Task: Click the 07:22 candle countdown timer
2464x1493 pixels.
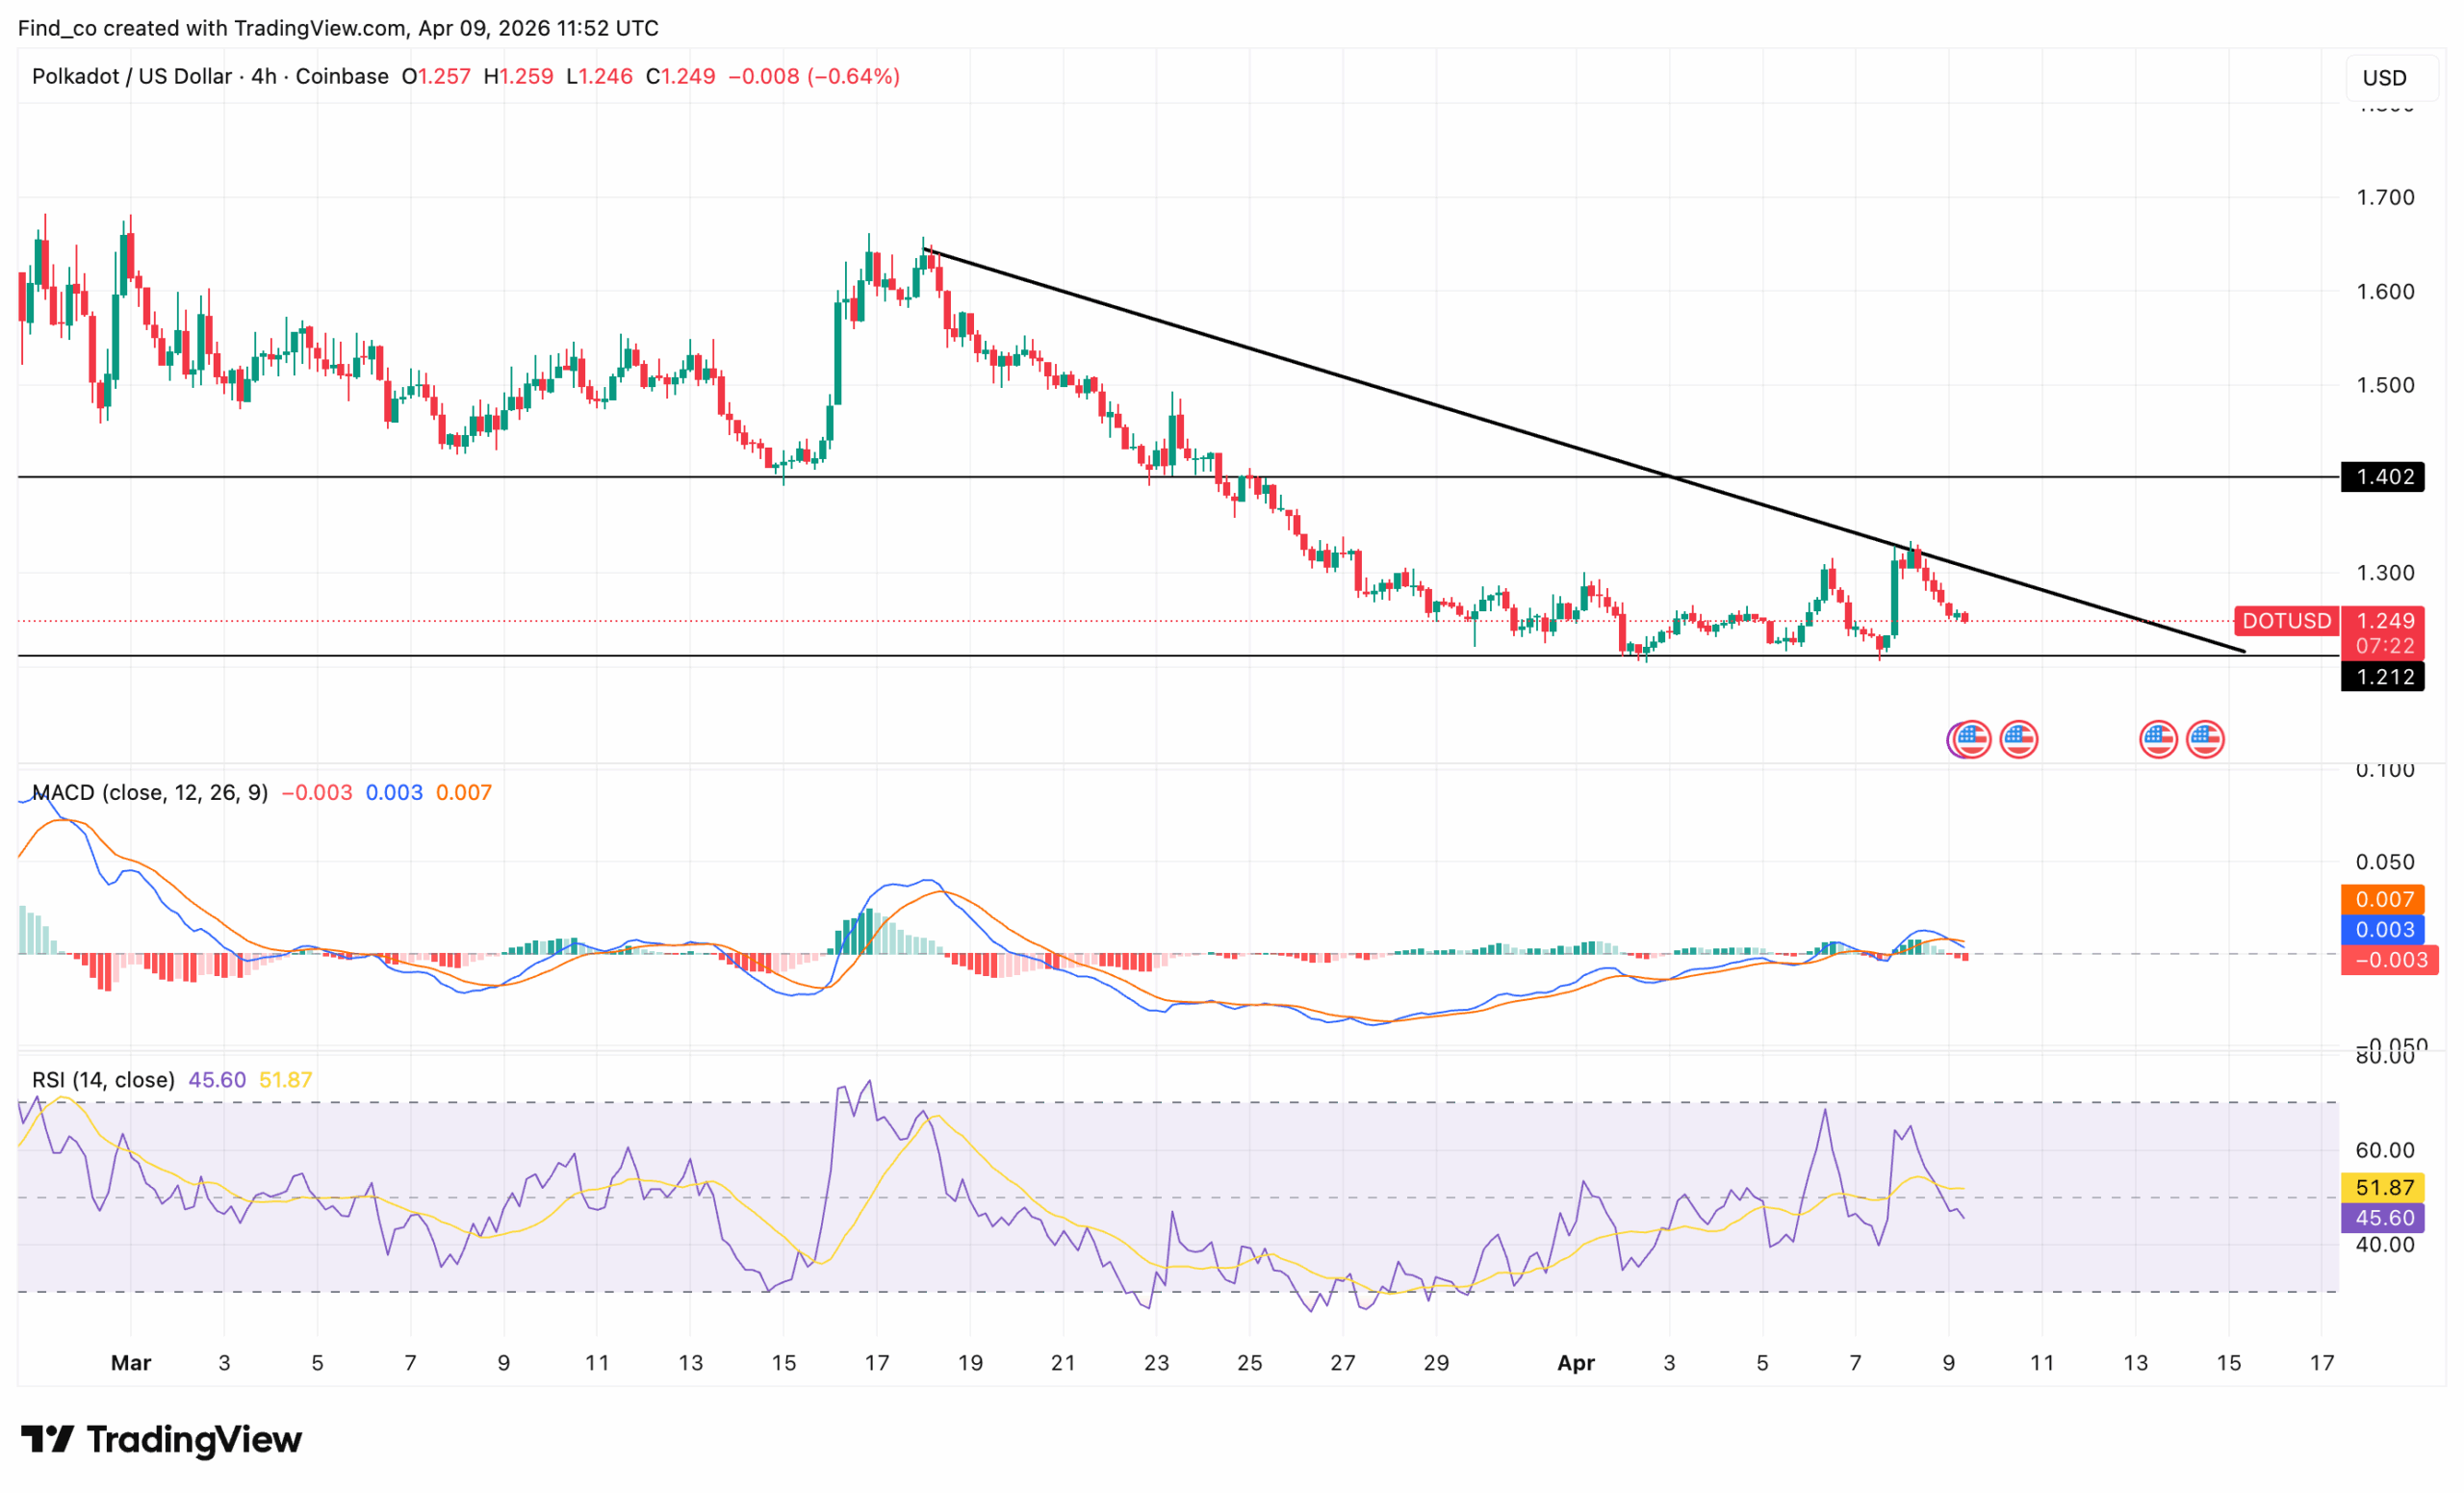Action: [2383, 646]
